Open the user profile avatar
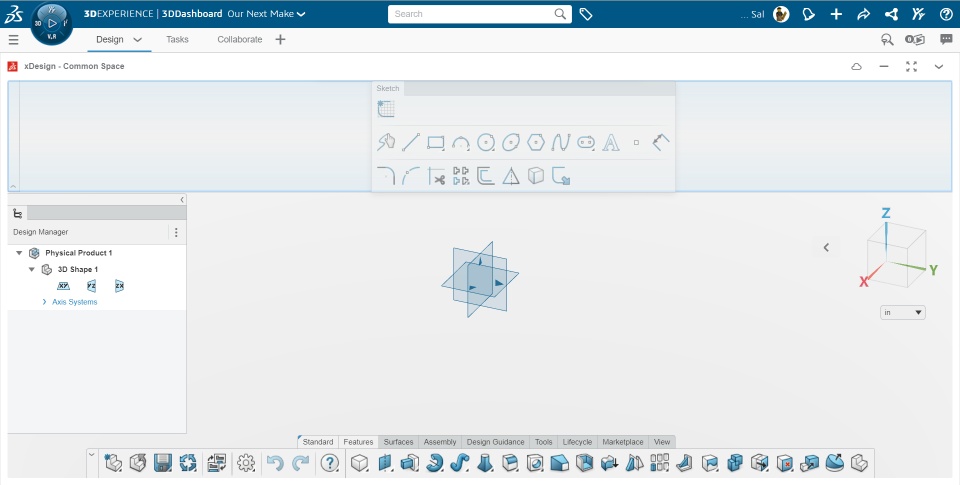This screenshot has width=960, height=485. [x=781, y=14]
